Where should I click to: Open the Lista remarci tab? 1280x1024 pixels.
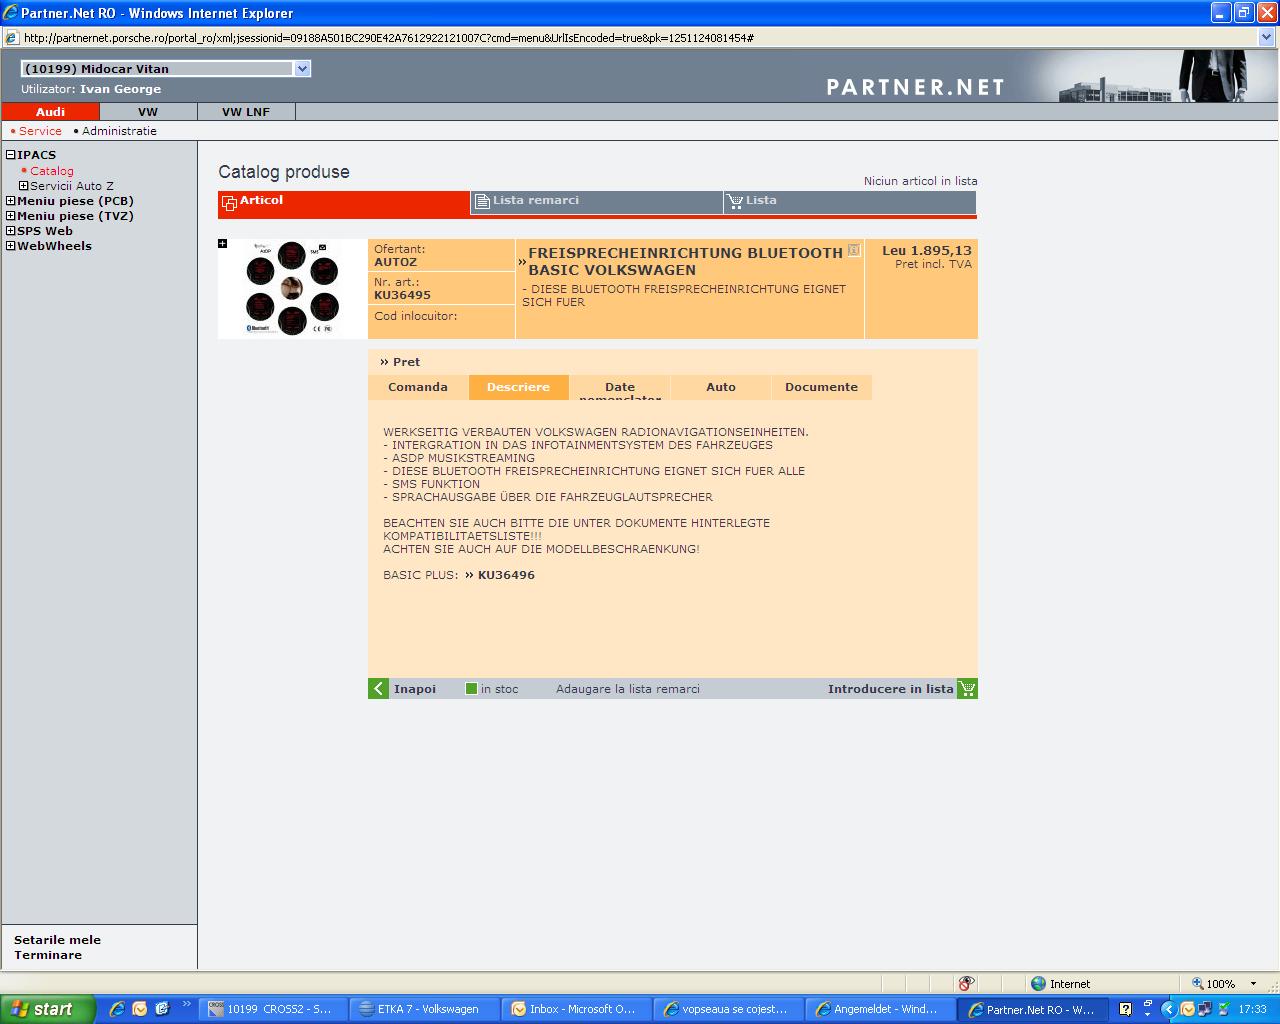click(x=597, y=201)
